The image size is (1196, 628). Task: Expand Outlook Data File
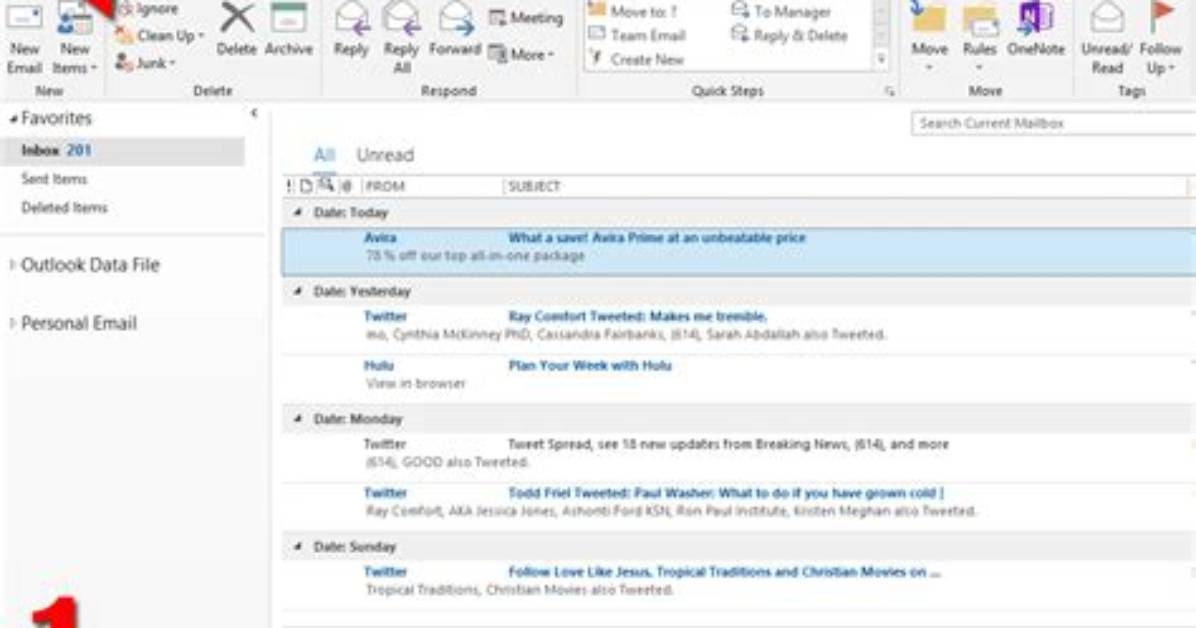click(12, 265)
